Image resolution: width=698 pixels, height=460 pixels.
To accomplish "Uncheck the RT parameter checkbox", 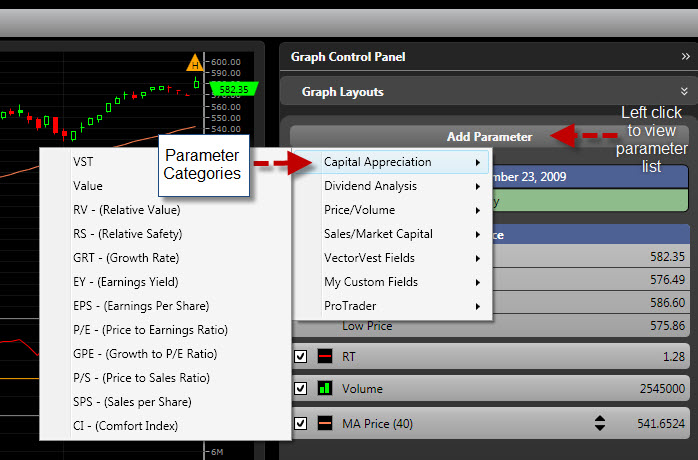I will [x=301, y=356].
